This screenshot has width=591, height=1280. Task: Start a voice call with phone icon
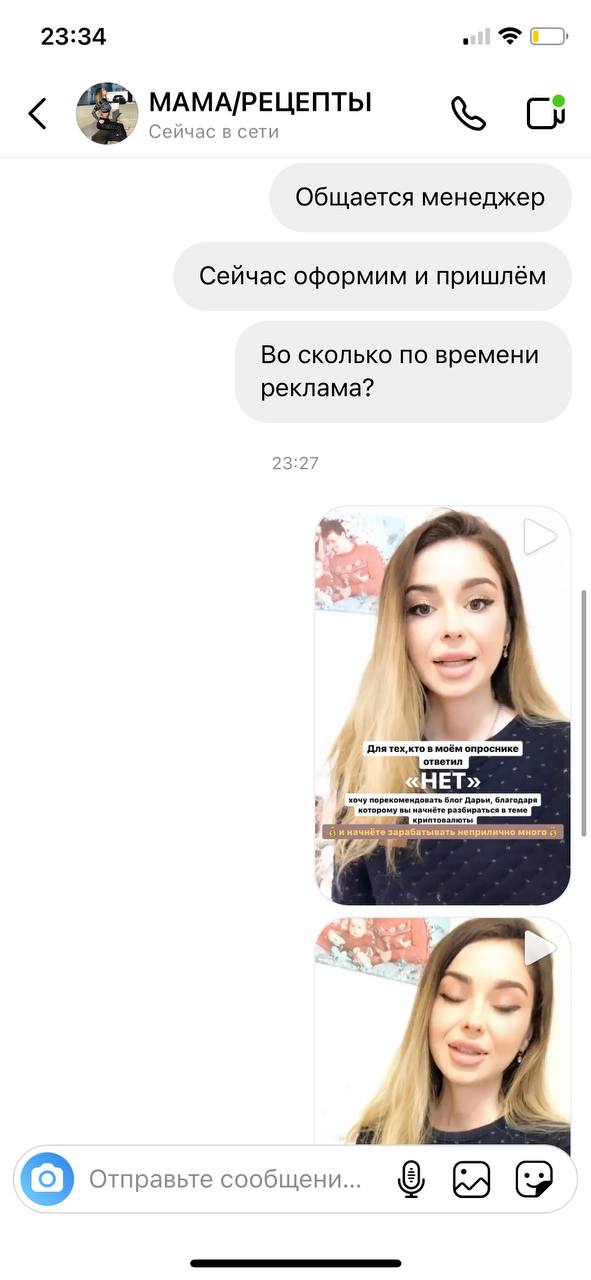[467, 113]
